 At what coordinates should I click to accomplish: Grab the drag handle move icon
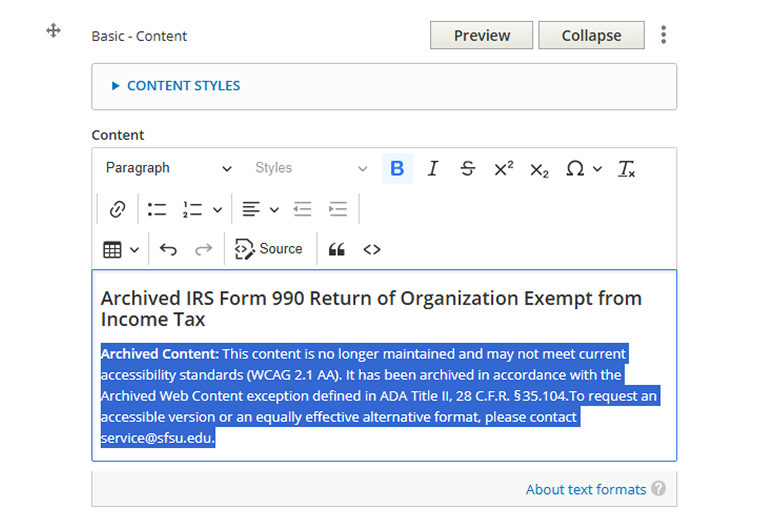coord(53,31)
